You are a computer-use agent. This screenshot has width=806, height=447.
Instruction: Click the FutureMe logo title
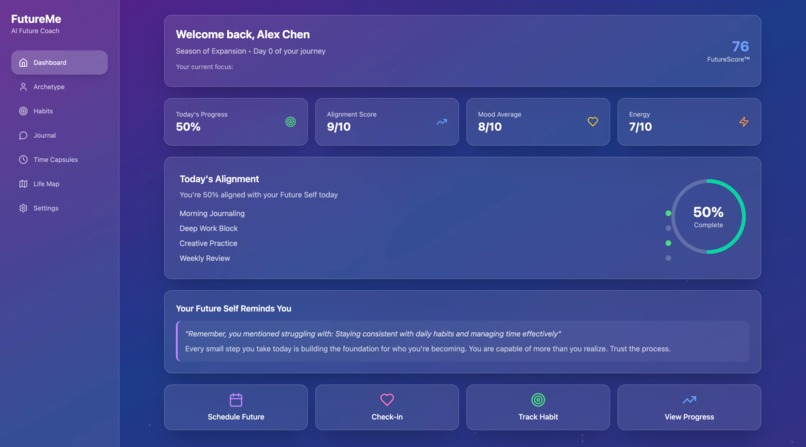36,19
